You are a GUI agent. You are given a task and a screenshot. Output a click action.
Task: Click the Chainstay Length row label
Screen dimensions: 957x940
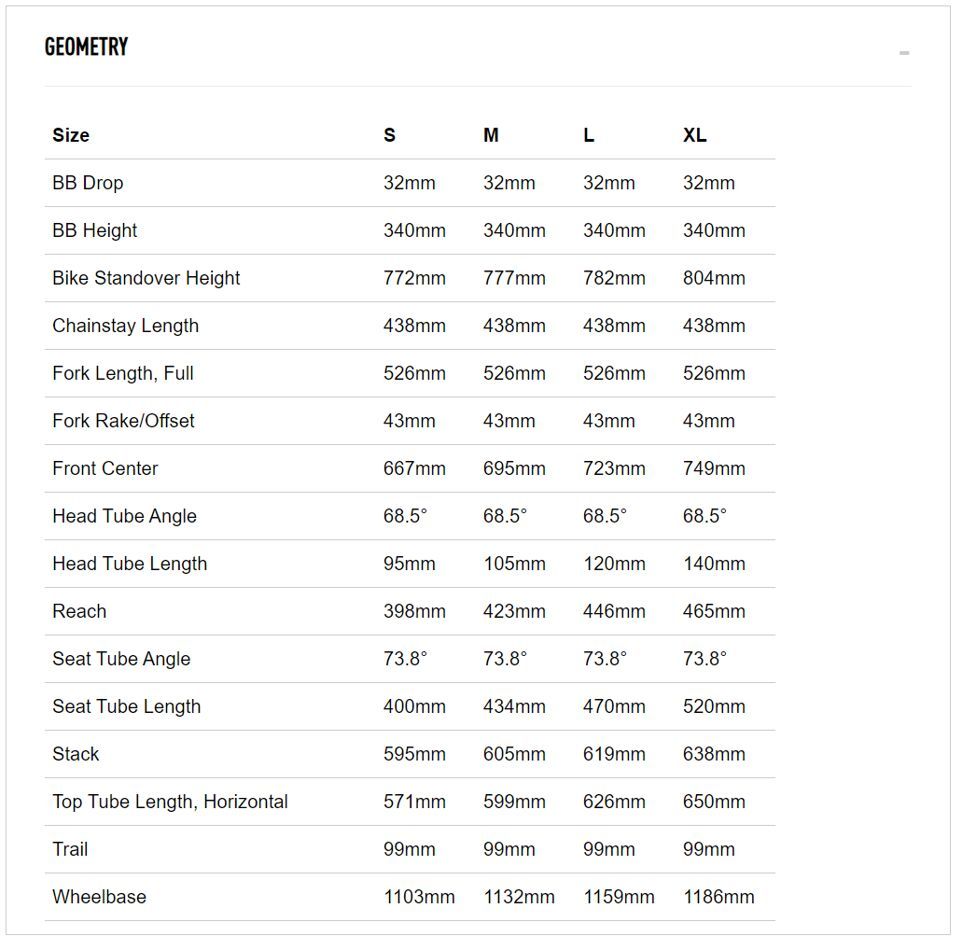(126, 325)
